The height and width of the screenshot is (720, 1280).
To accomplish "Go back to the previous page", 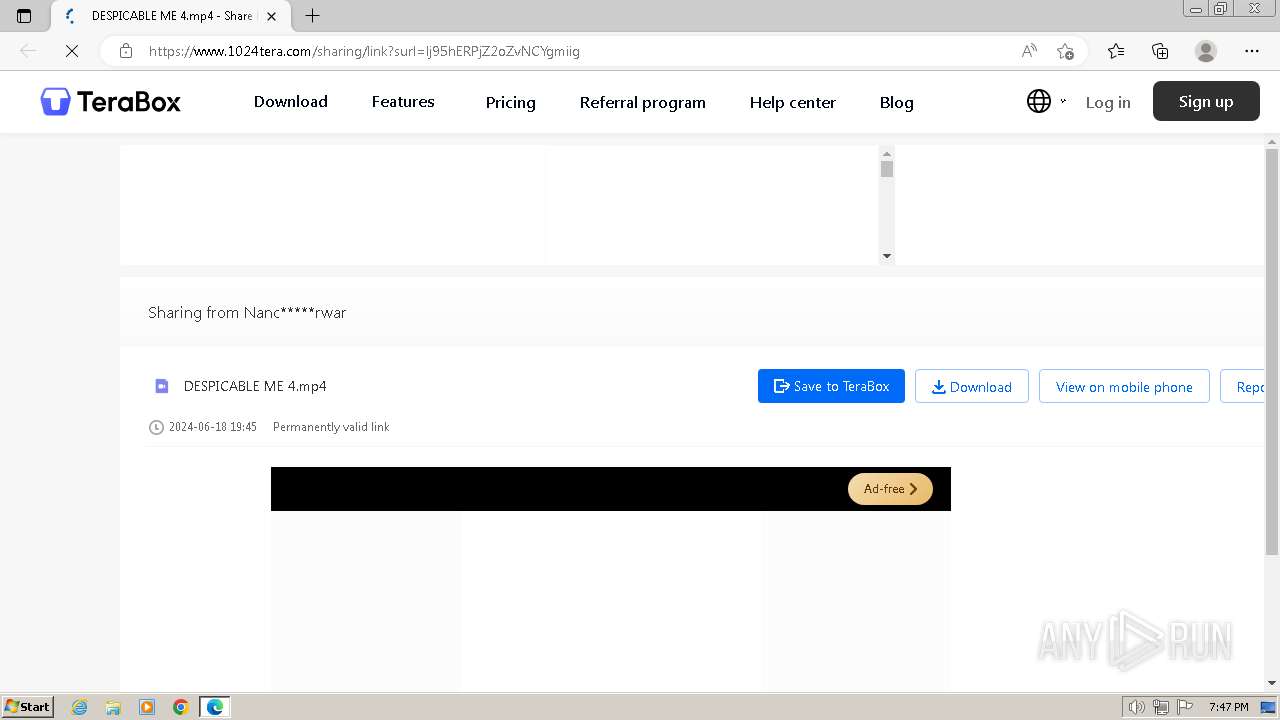I will (x=28, y=51).
